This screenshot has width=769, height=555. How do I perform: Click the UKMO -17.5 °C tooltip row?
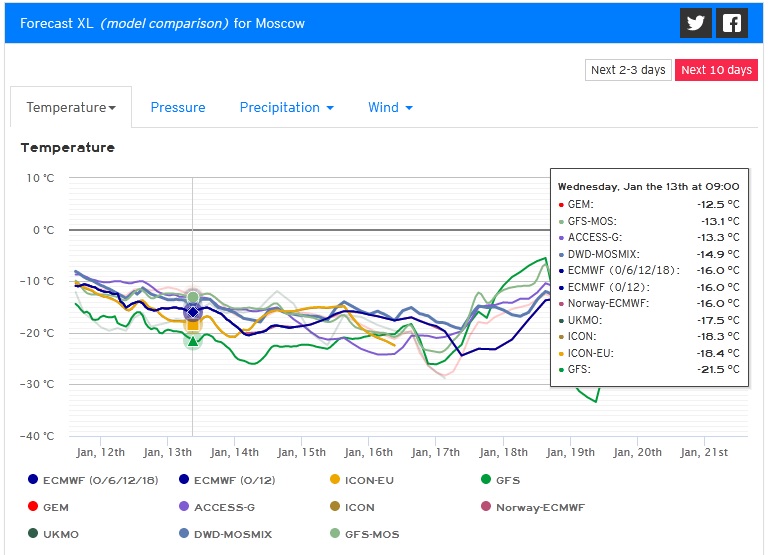[649, 320]
